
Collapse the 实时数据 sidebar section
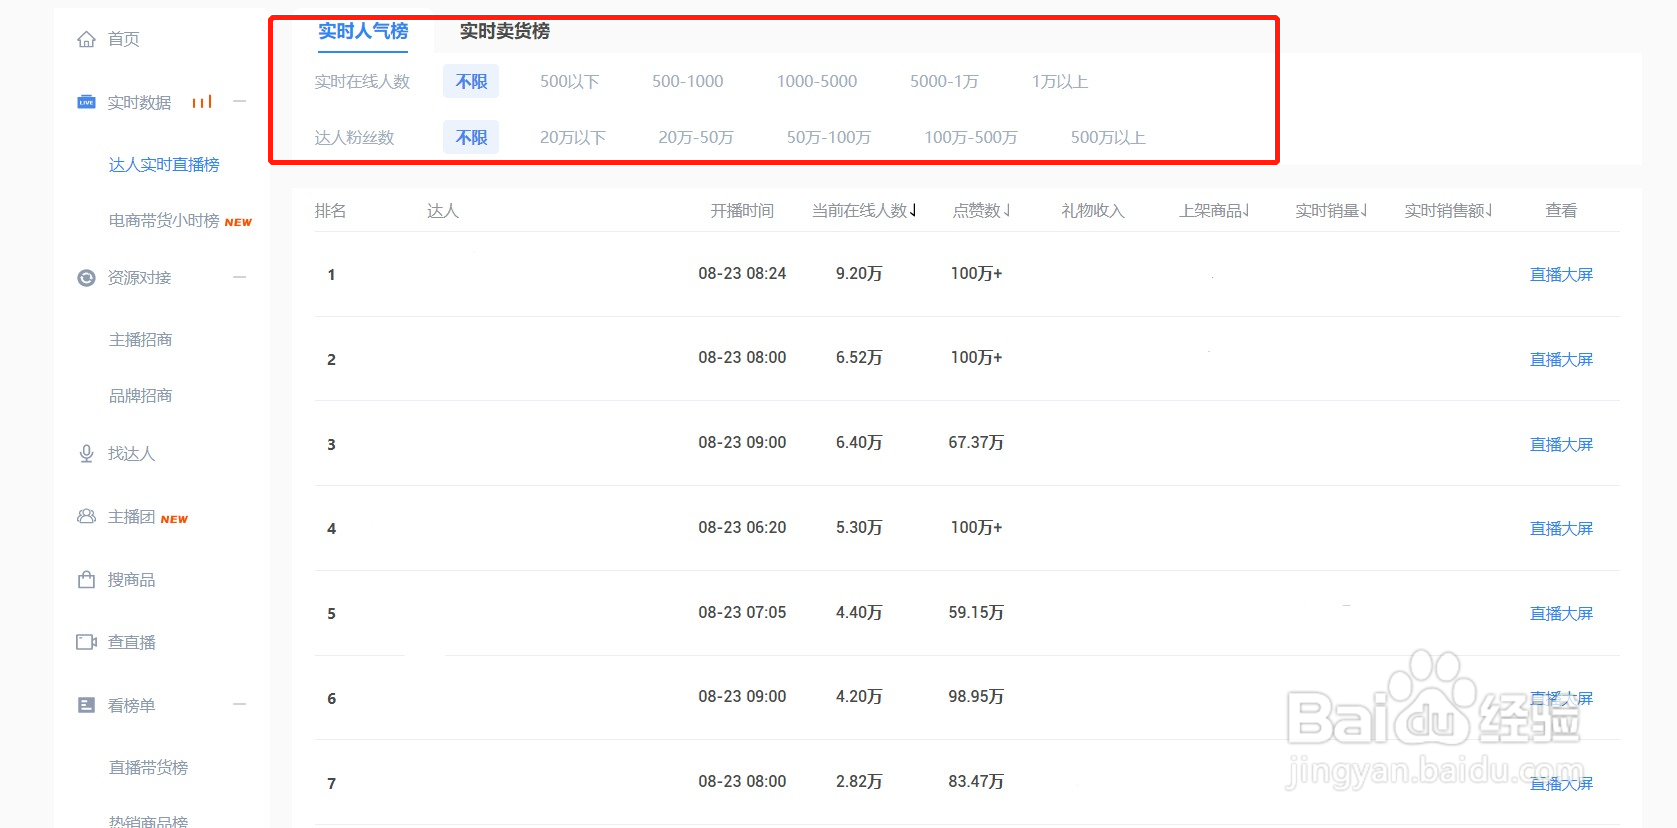(x=240, y=101)
